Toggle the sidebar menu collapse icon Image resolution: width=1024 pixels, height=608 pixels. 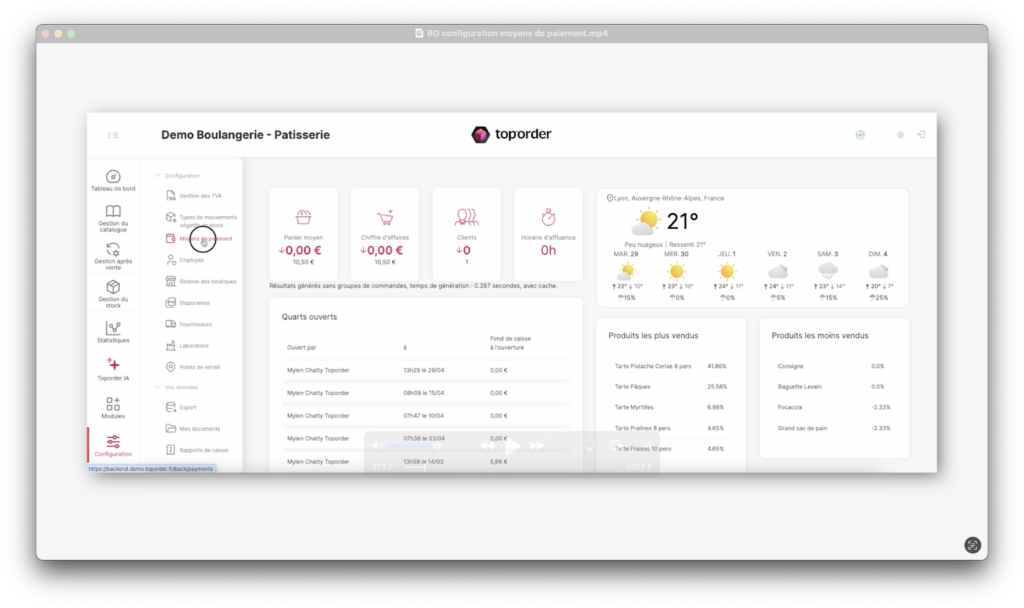tap(113, 135)
